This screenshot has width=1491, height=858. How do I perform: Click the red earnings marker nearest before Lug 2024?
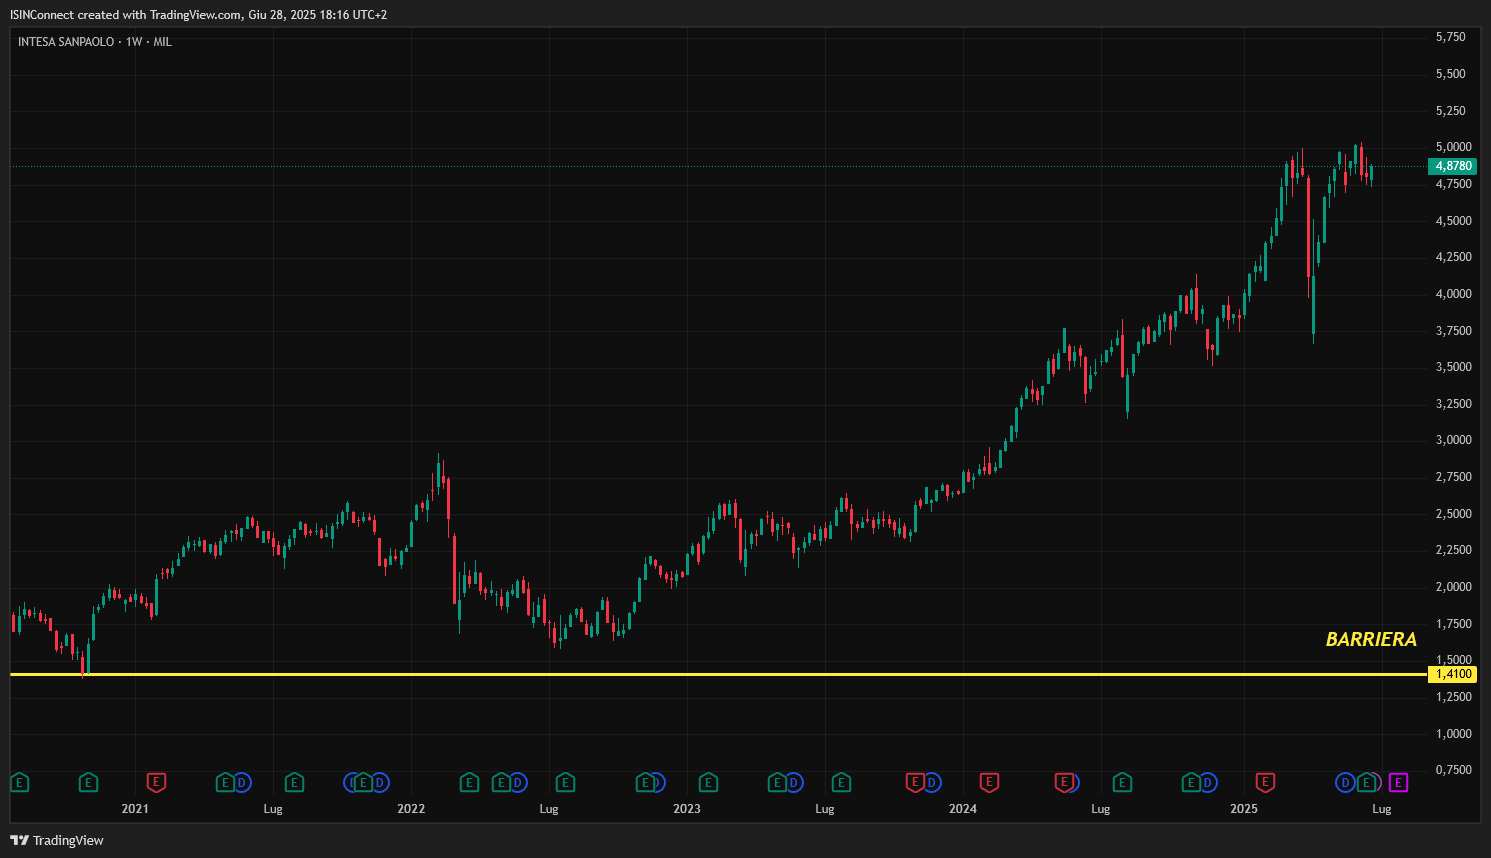click(1065, 782)
